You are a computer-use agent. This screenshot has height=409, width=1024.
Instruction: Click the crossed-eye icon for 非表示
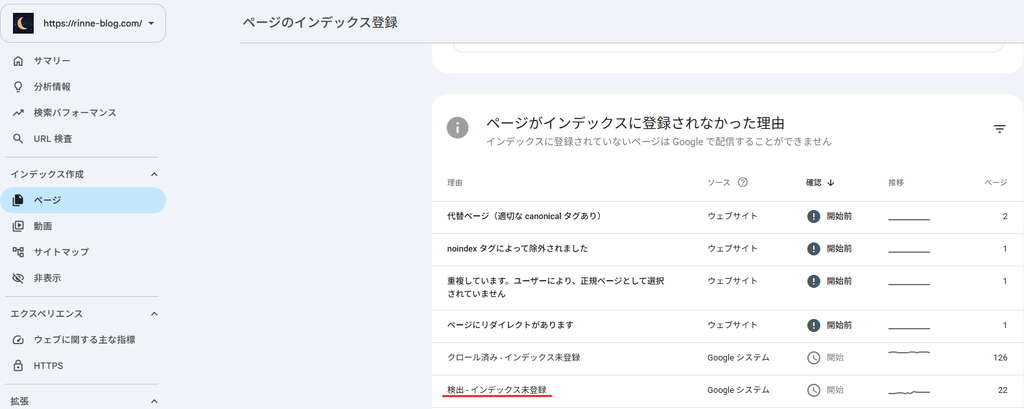pos(18,278)
